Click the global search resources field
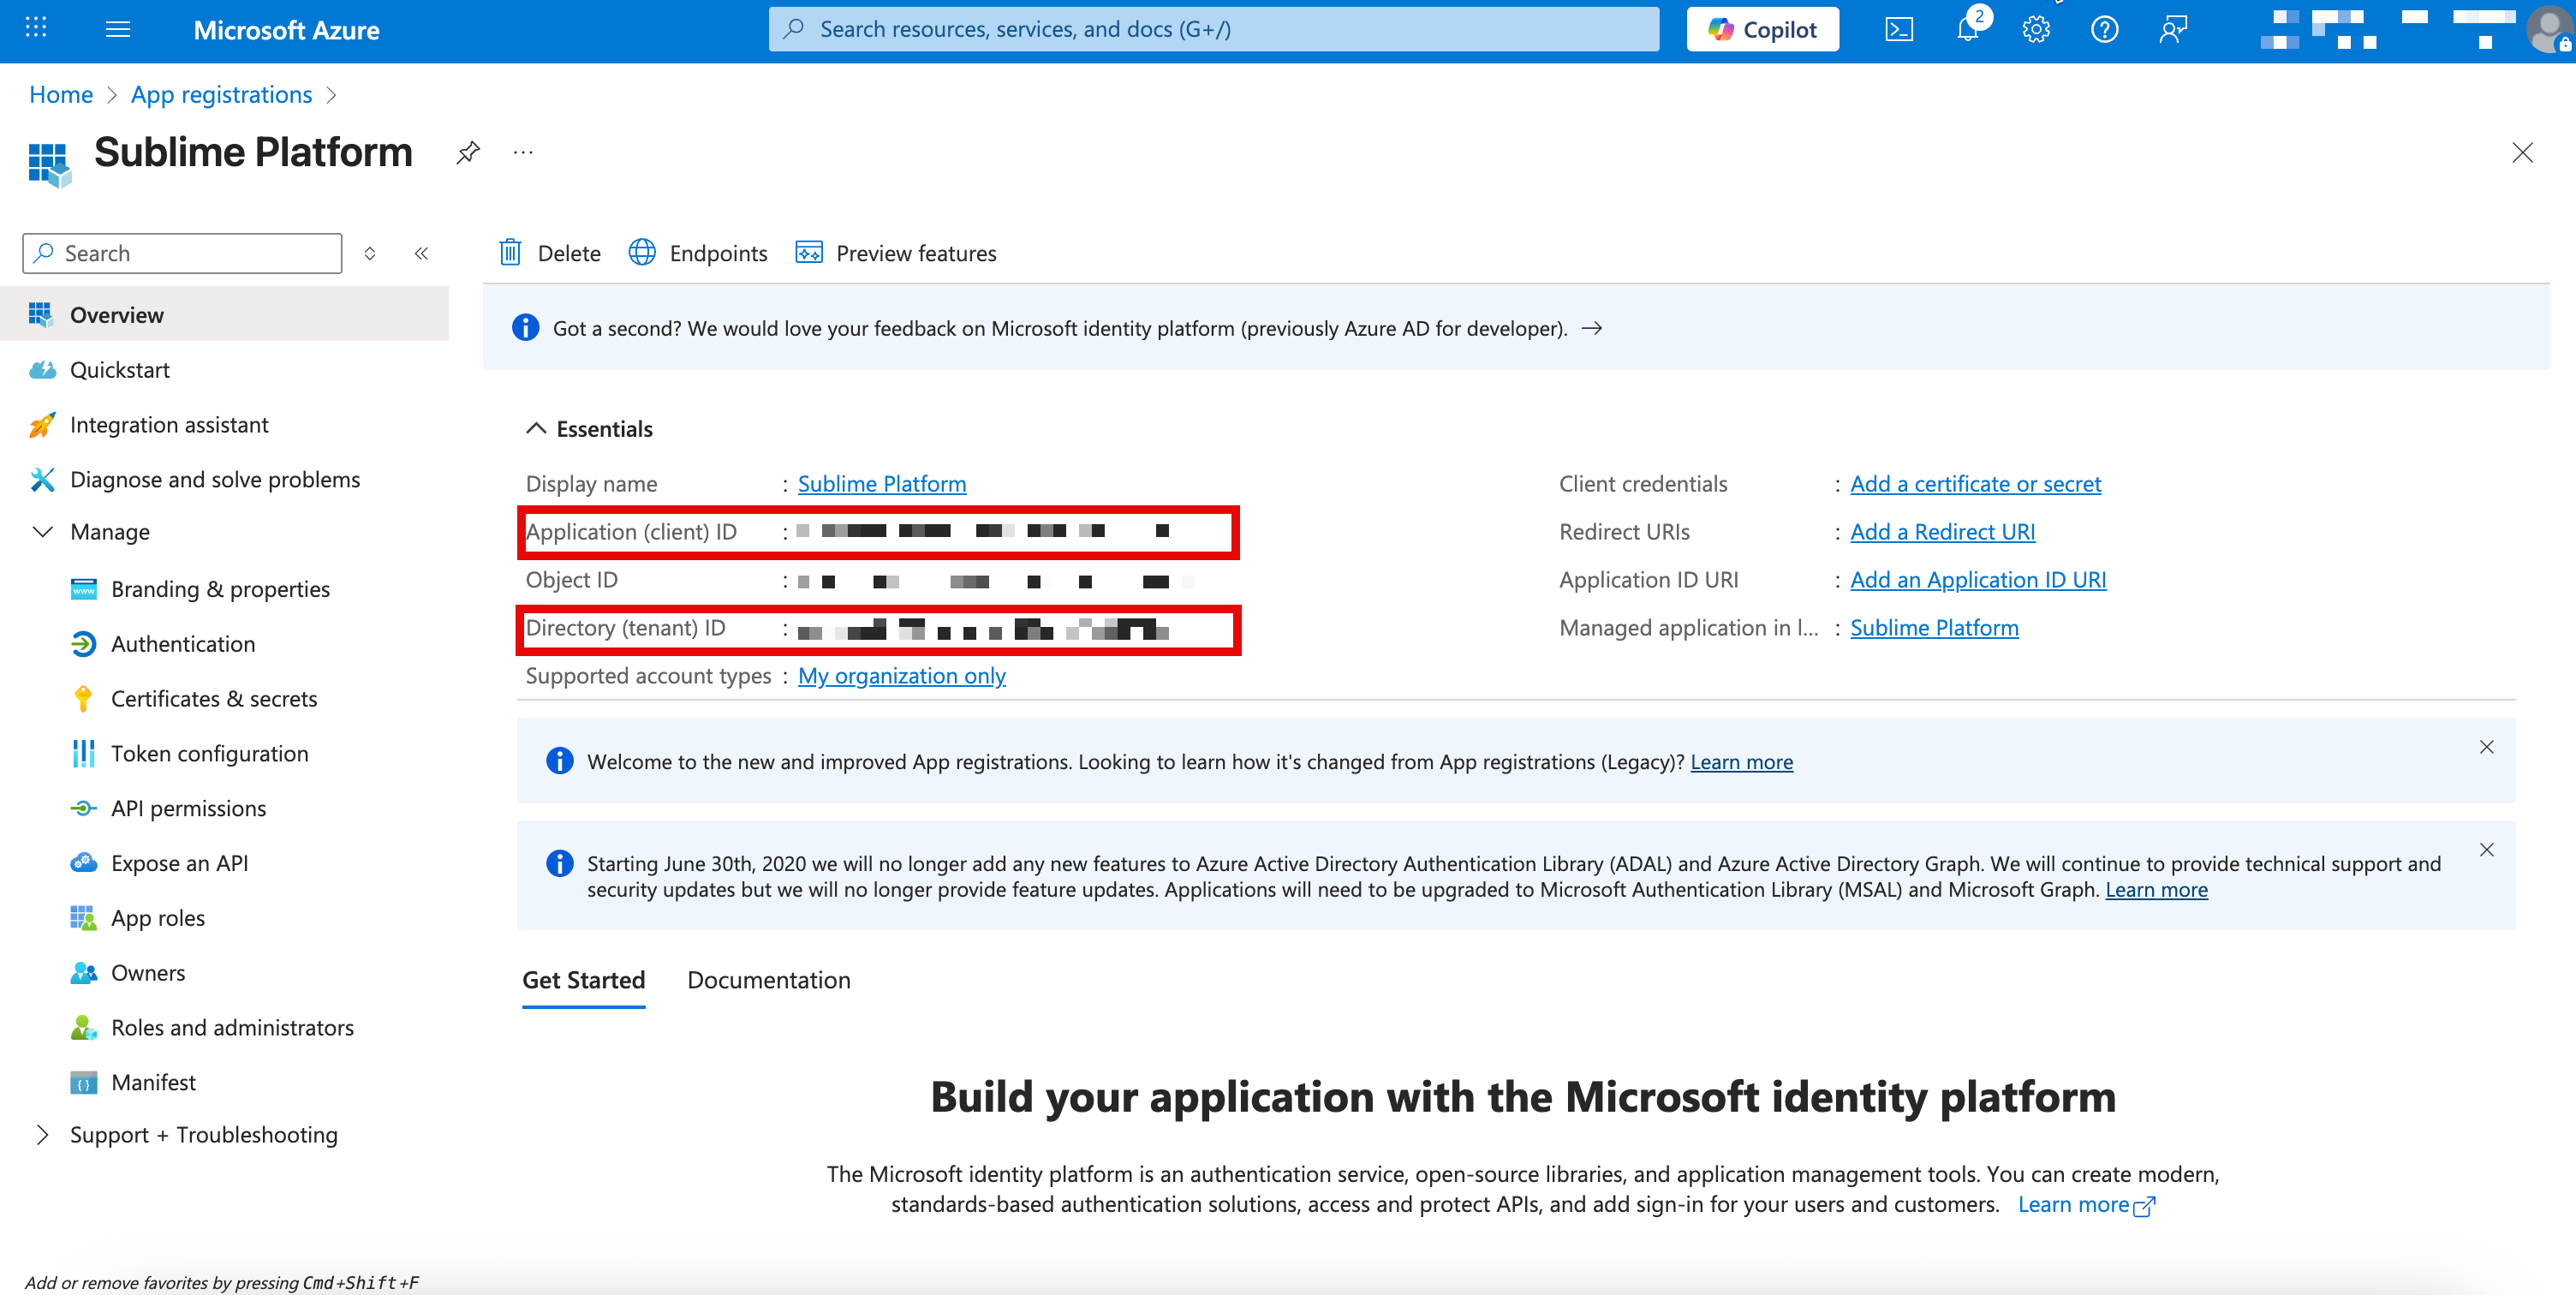The height and width of the screenshot is (1295, 2576). pyautogui.click(x=1213, y=29)
